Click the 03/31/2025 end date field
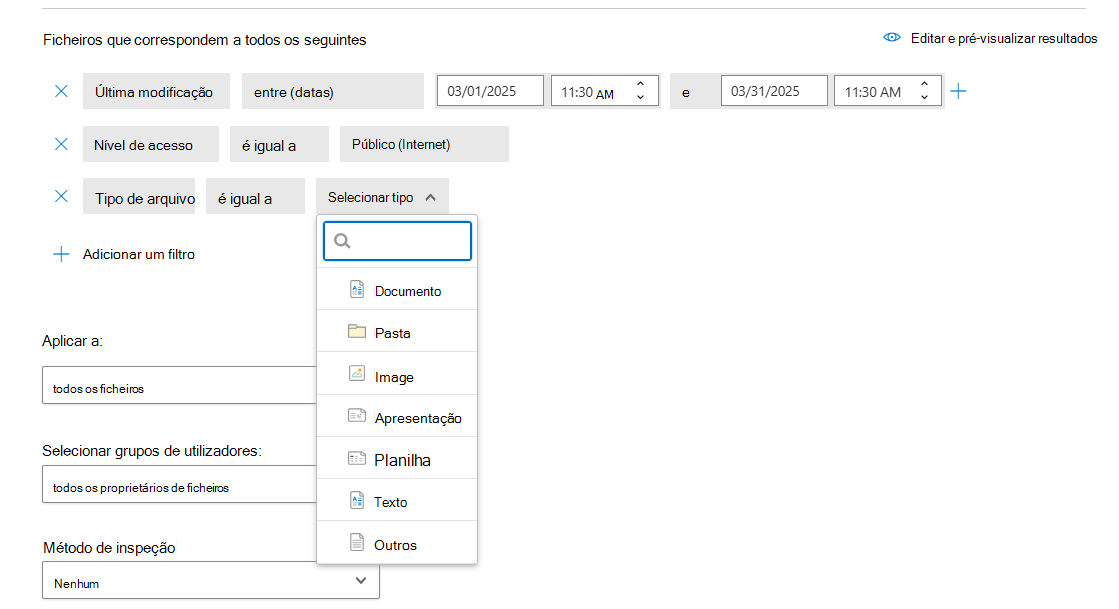Image resolution: width=1119 pixels, height=609 pixels. pos(774,91)
